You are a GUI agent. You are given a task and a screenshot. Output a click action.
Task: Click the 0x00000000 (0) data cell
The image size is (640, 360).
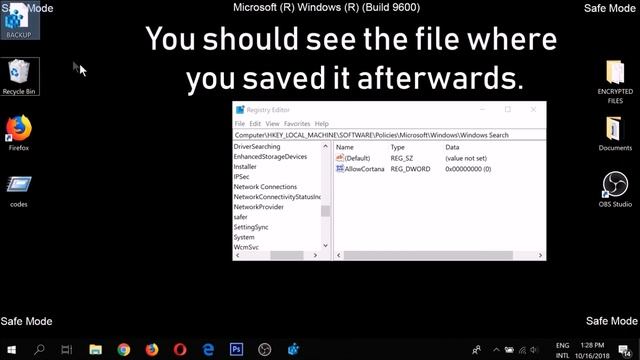pyautogui.click(x=468, y=169)
